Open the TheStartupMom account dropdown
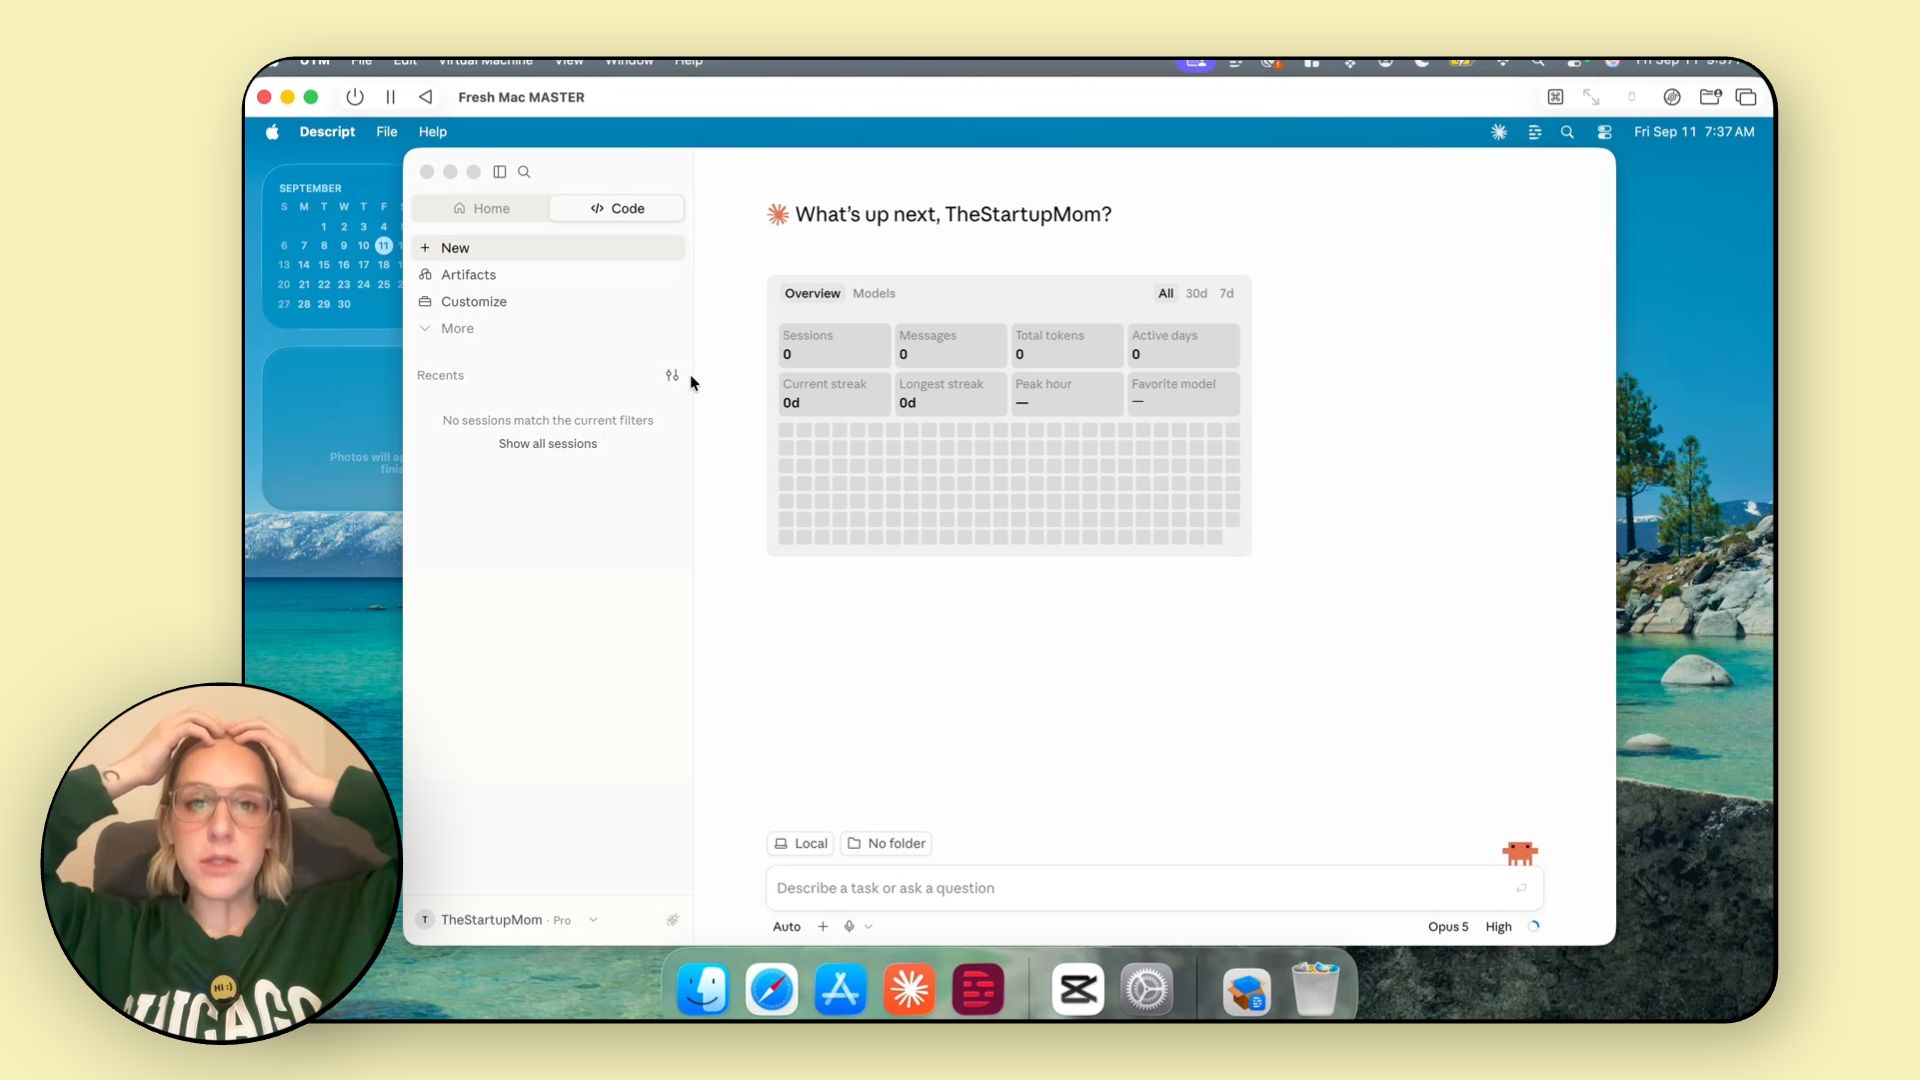 [508, 919]
